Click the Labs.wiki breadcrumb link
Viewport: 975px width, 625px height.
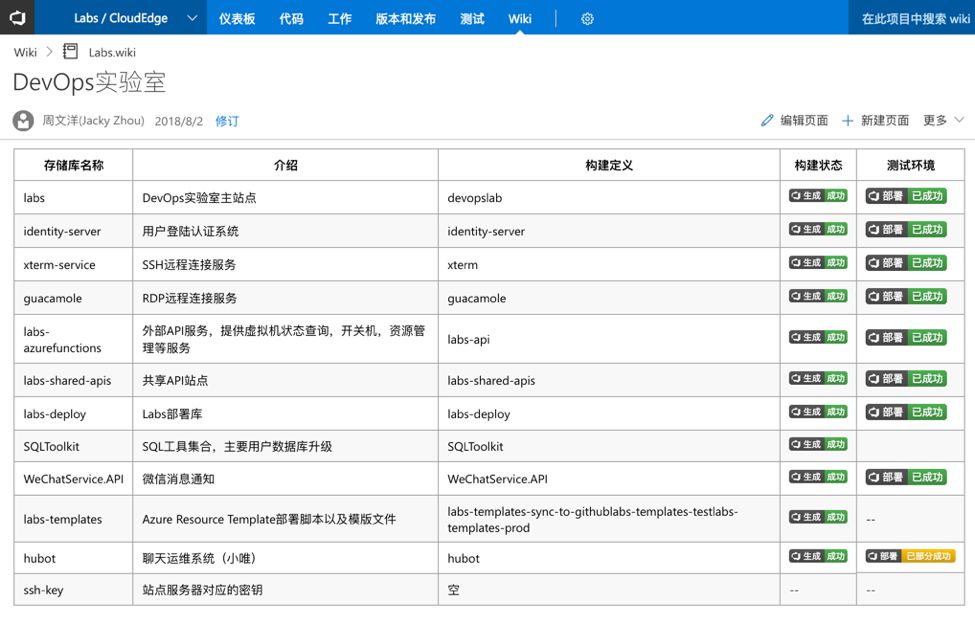click(112, 52)
